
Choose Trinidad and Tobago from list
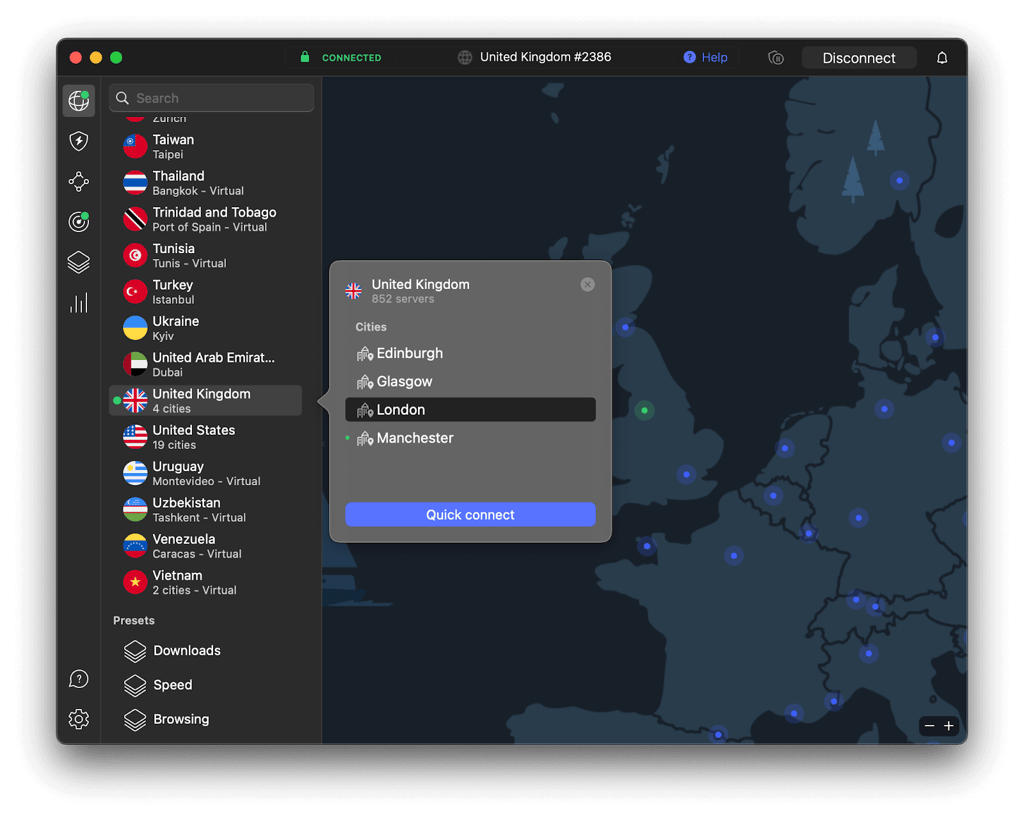[x=206, y=219]
